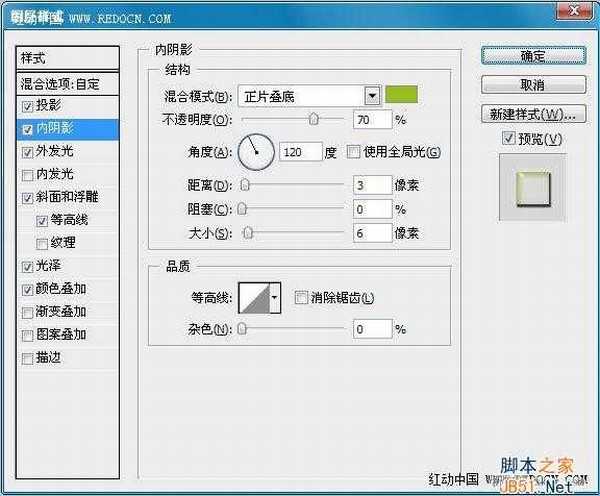The width and height of the screenshot is (600, 496).
Task: Click the 不透明度 opacity slider handle
Action: click(x=314, y=119)
